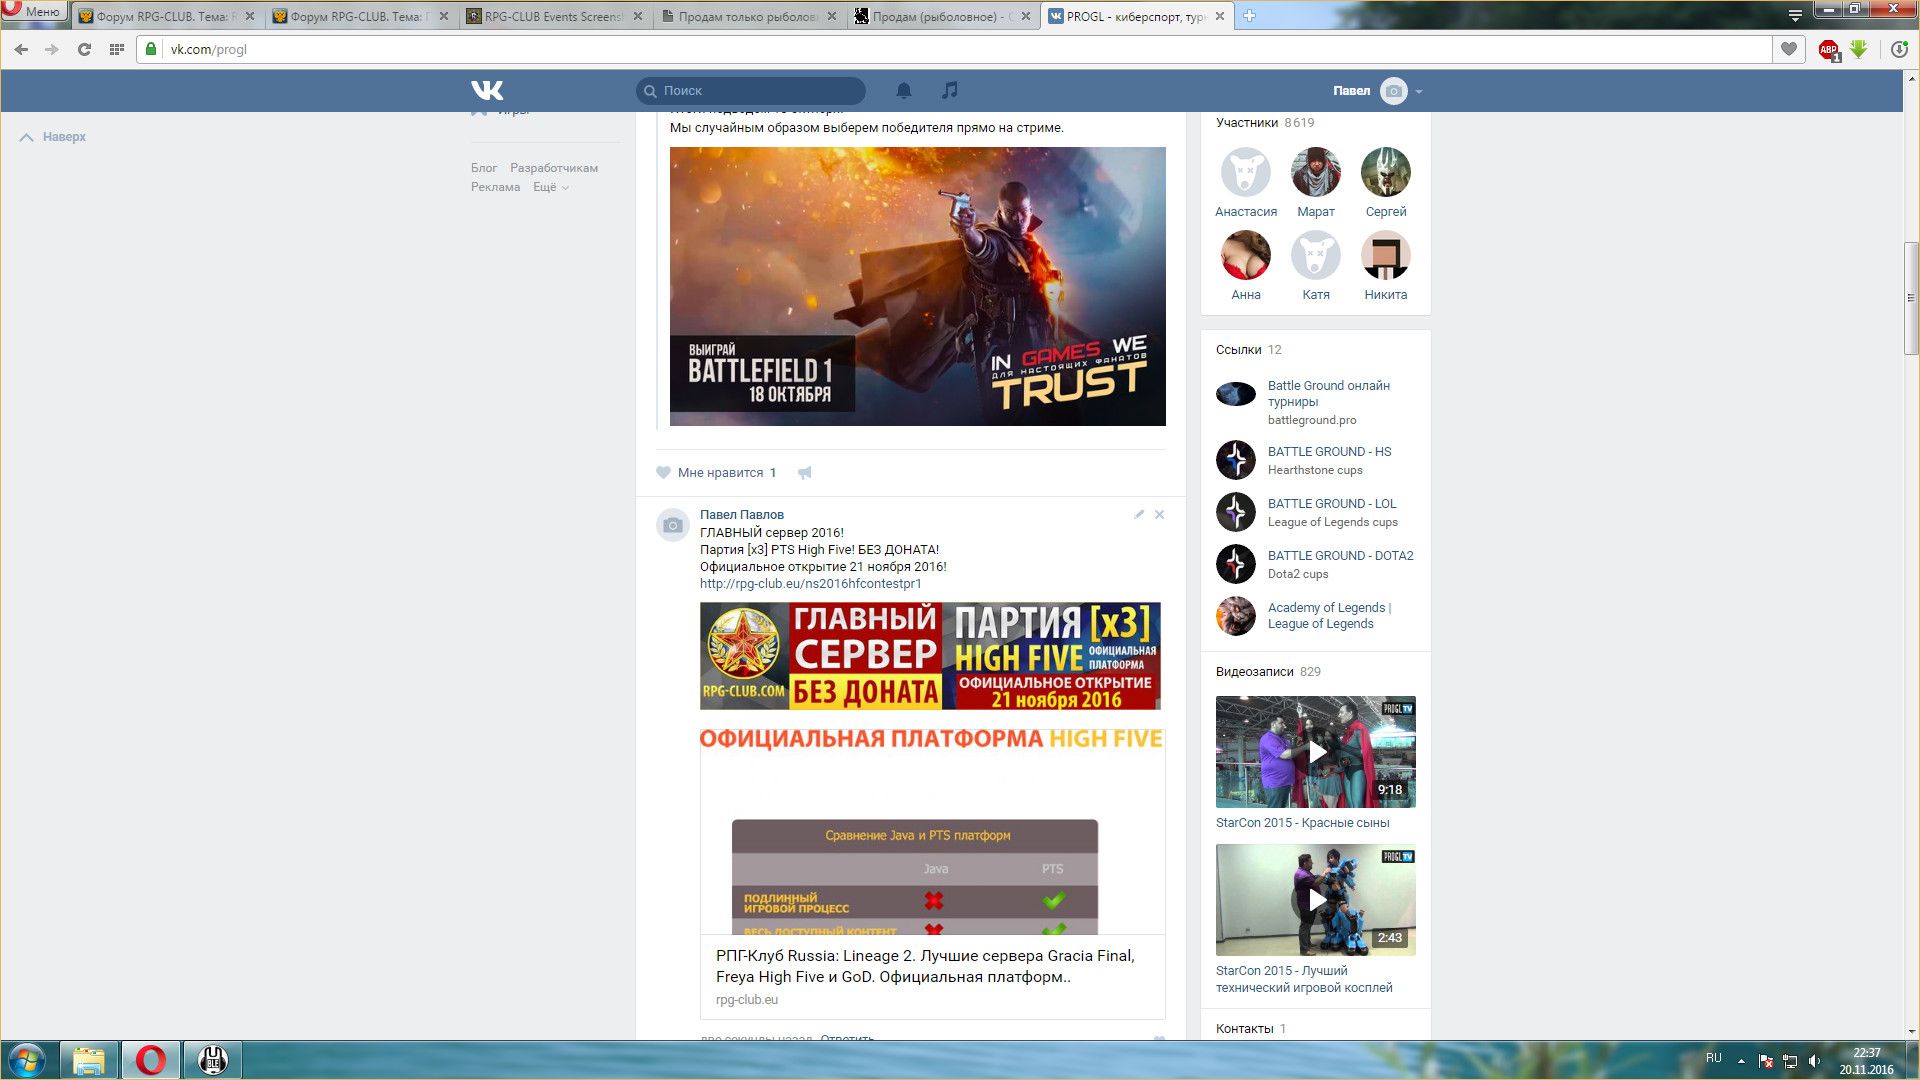Open the Battlefield 1 giveaway image
Screen dimensions: 1920x1080
click(918, 286)
